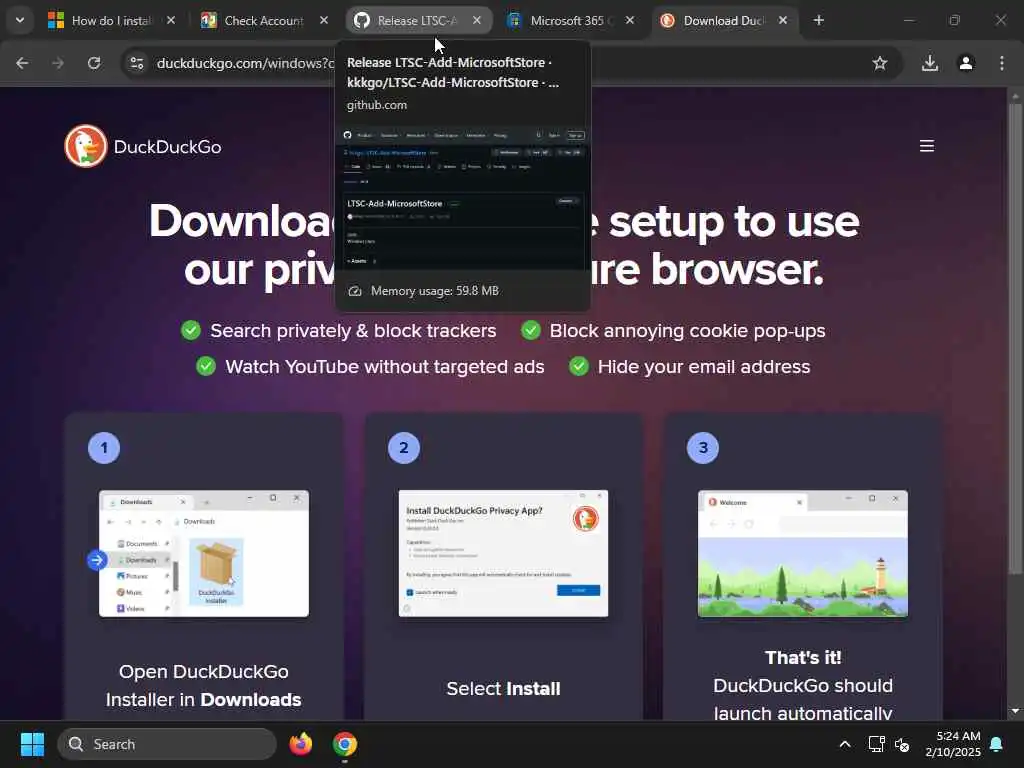
Task: Click the taskbar Search box
Action: coord(167,744)
